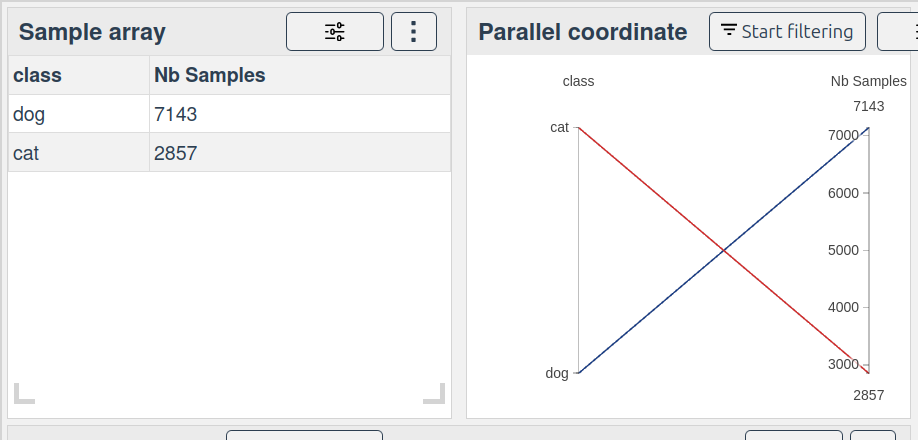This screenshot has height=440, width=918.
Task: Select the dog row in the table
Action: point(230,114)
